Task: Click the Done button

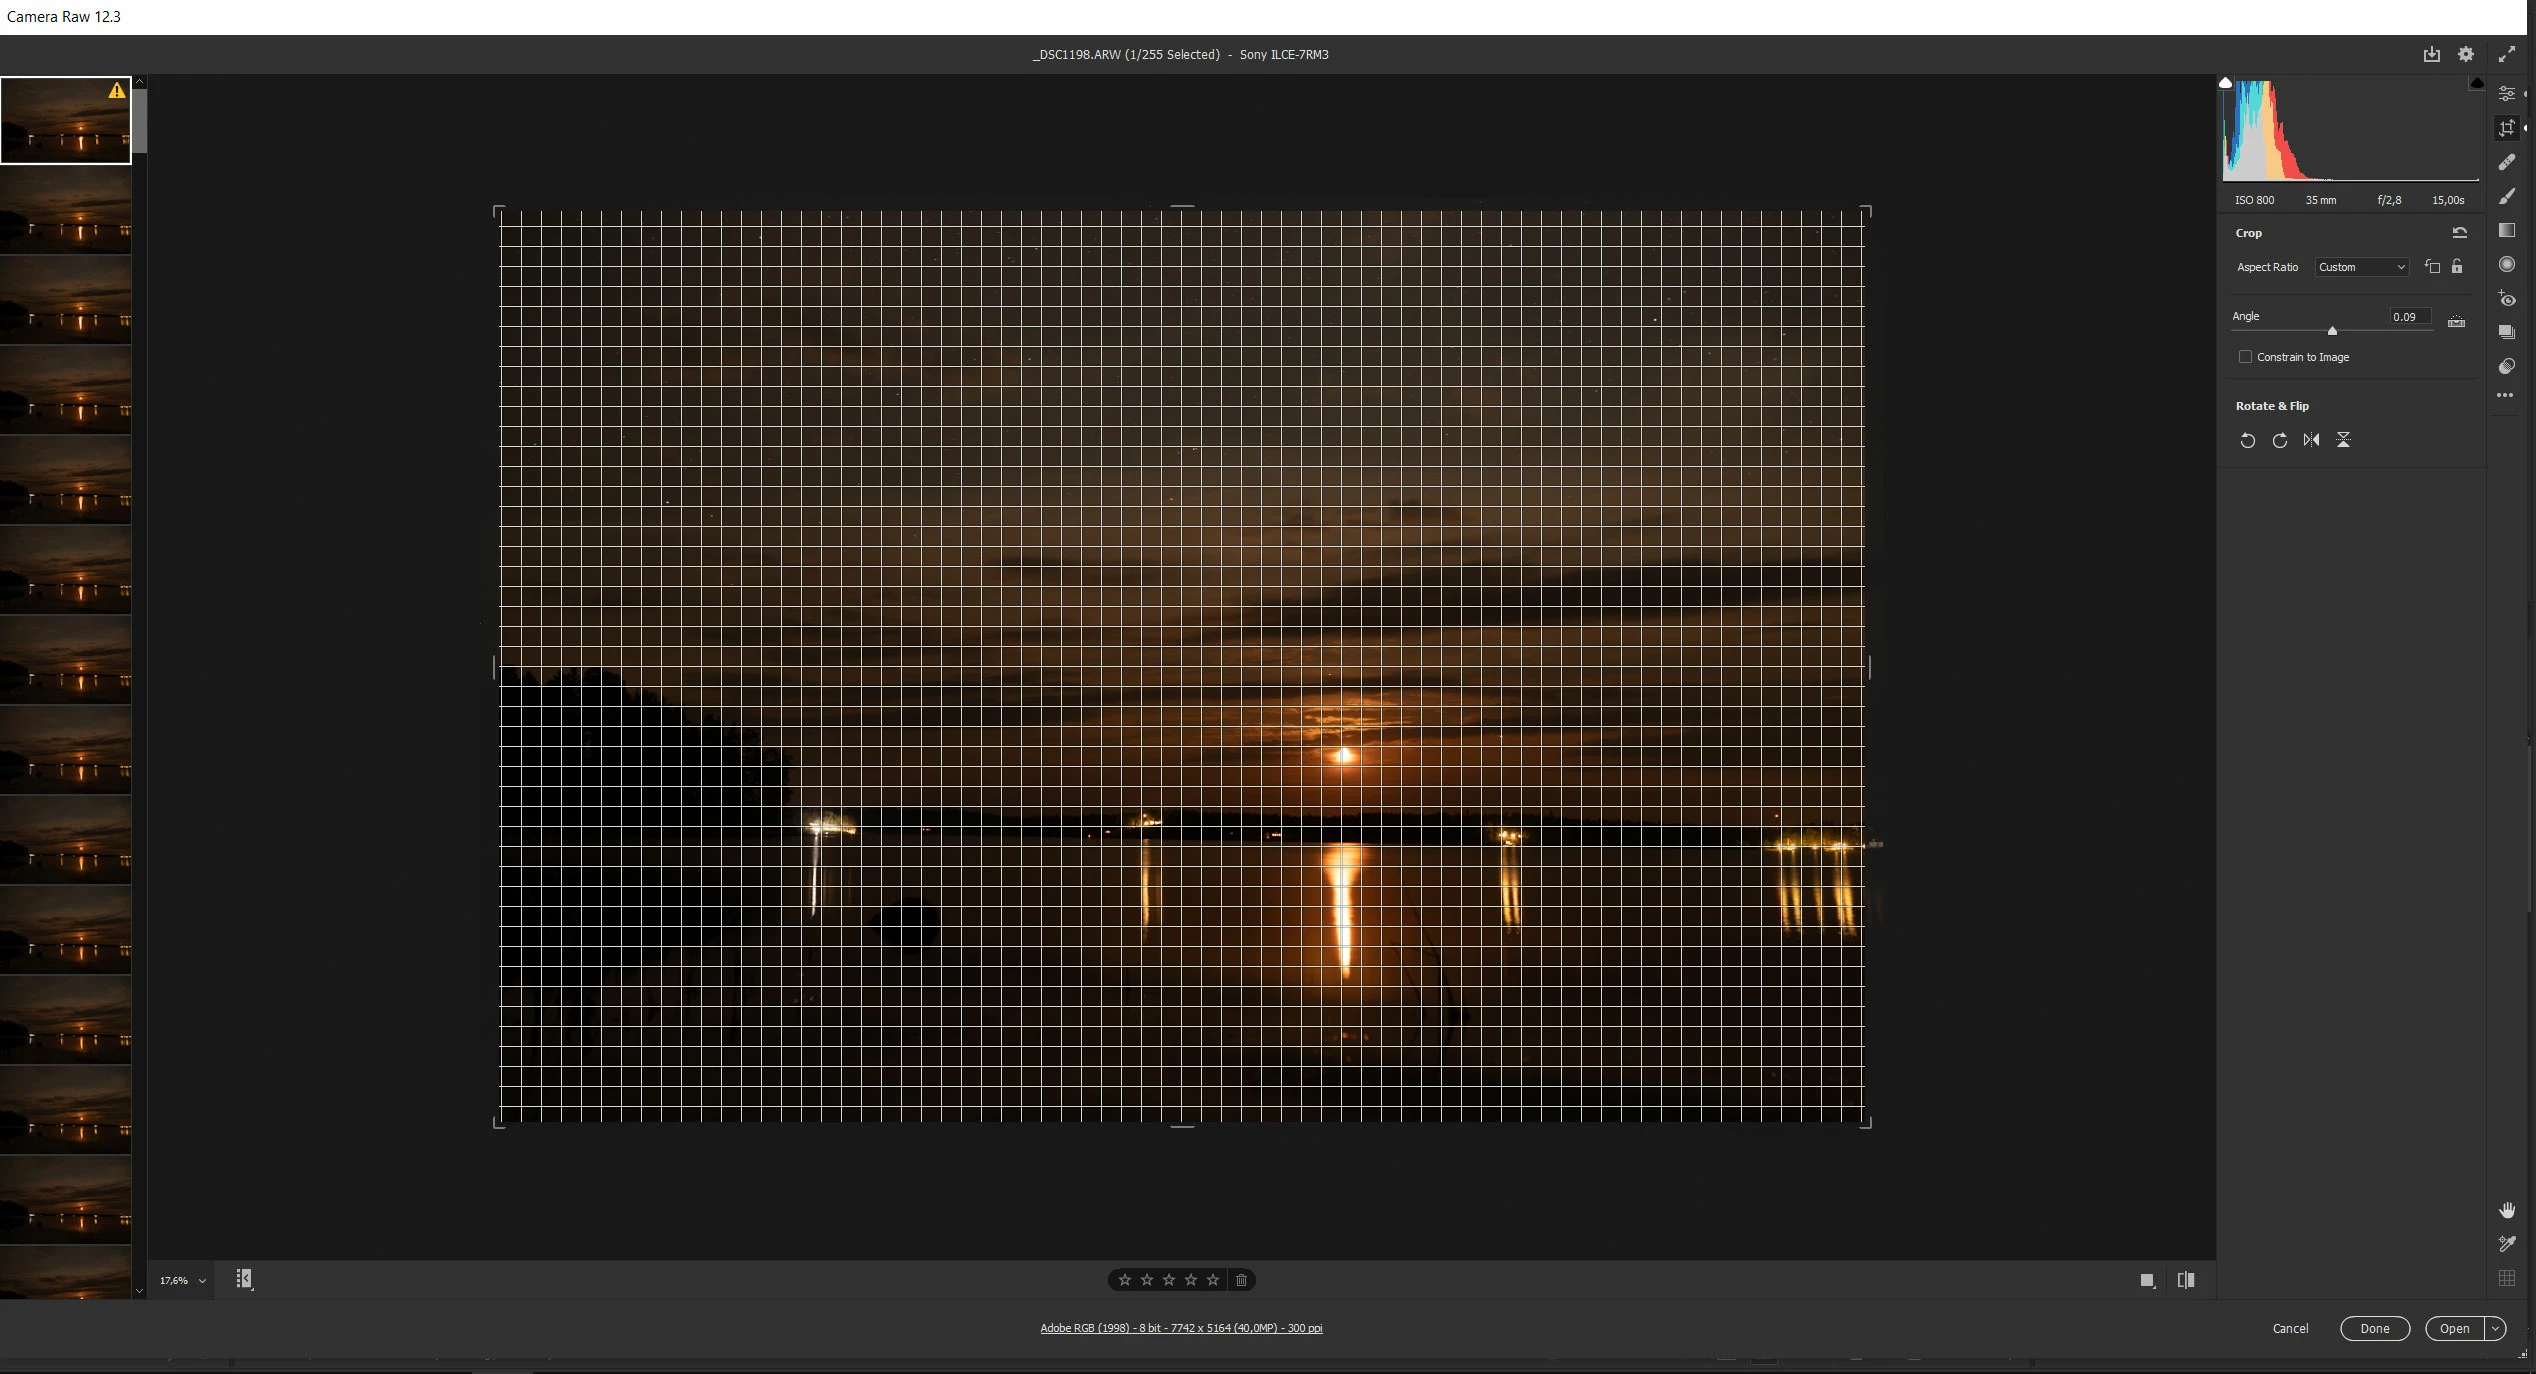Action: (2374, 1328)
